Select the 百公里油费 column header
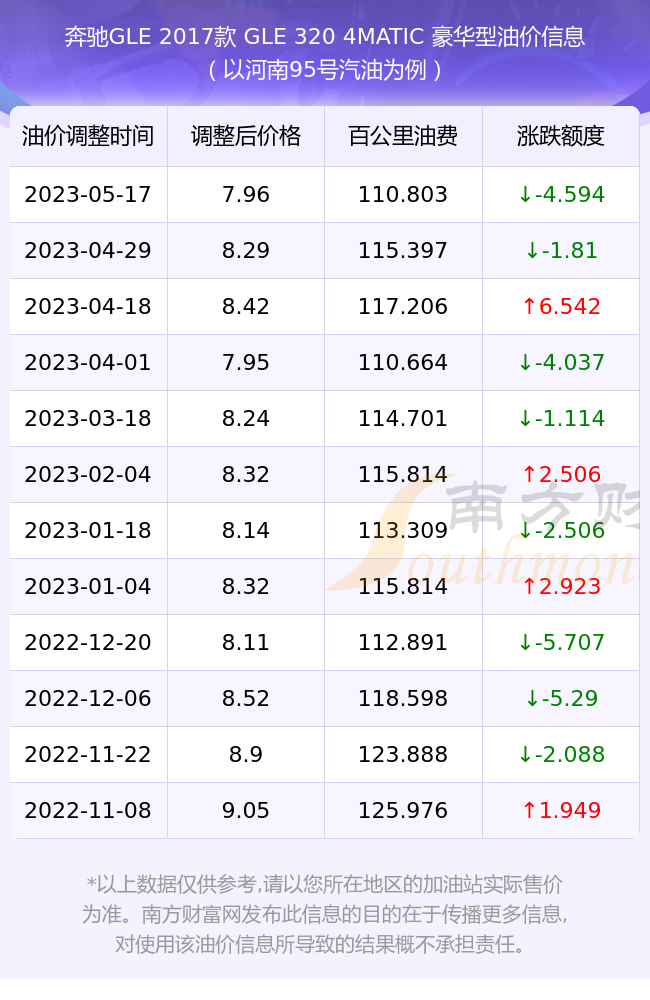650x1000 pixels. tap(403, 136)
